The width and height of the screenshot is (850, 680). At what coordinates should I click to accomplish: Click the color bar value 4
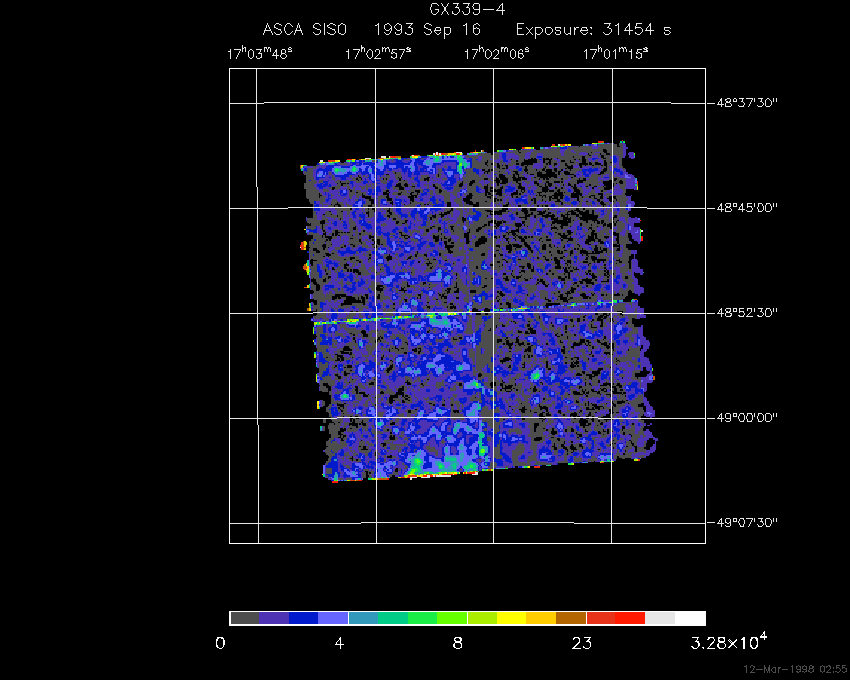click(339, 644)
